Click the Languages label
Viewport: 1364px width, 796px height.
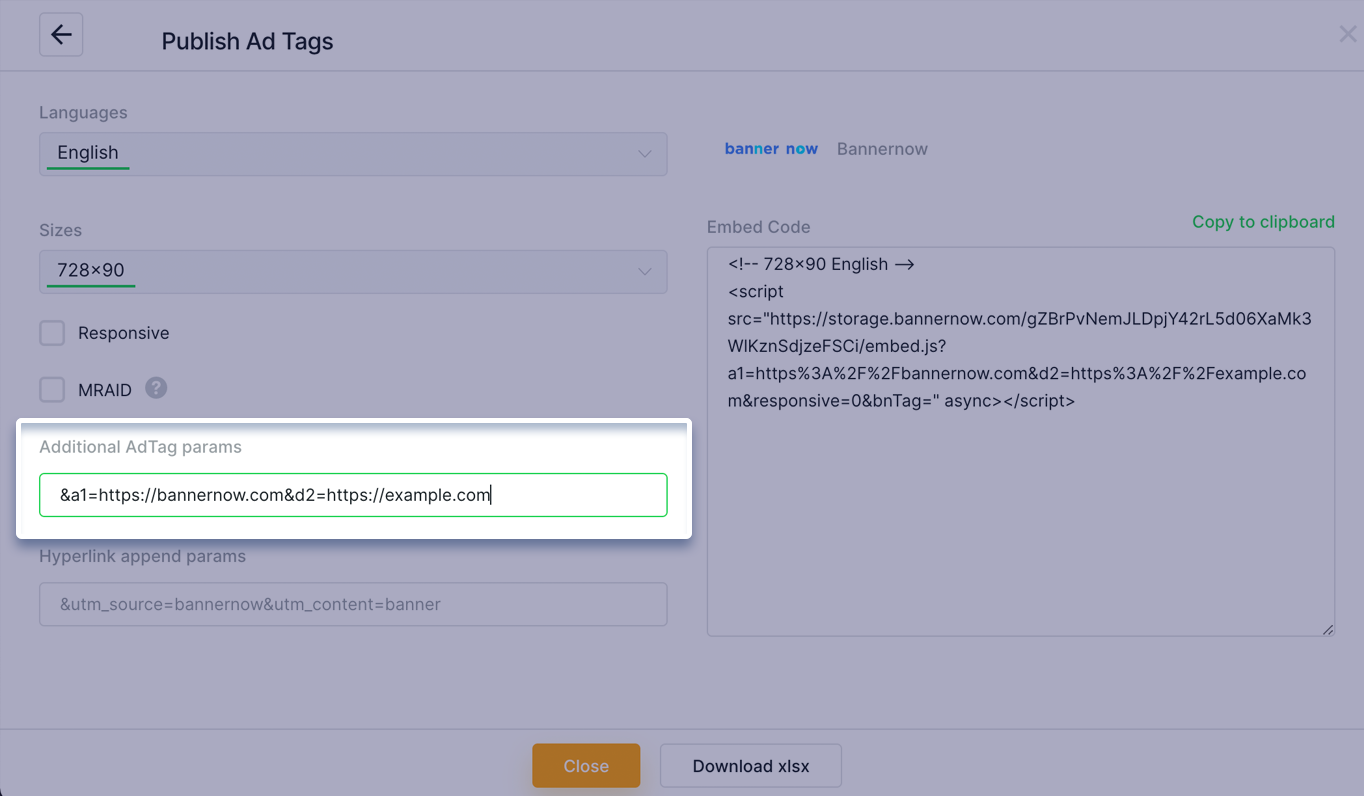83,113
